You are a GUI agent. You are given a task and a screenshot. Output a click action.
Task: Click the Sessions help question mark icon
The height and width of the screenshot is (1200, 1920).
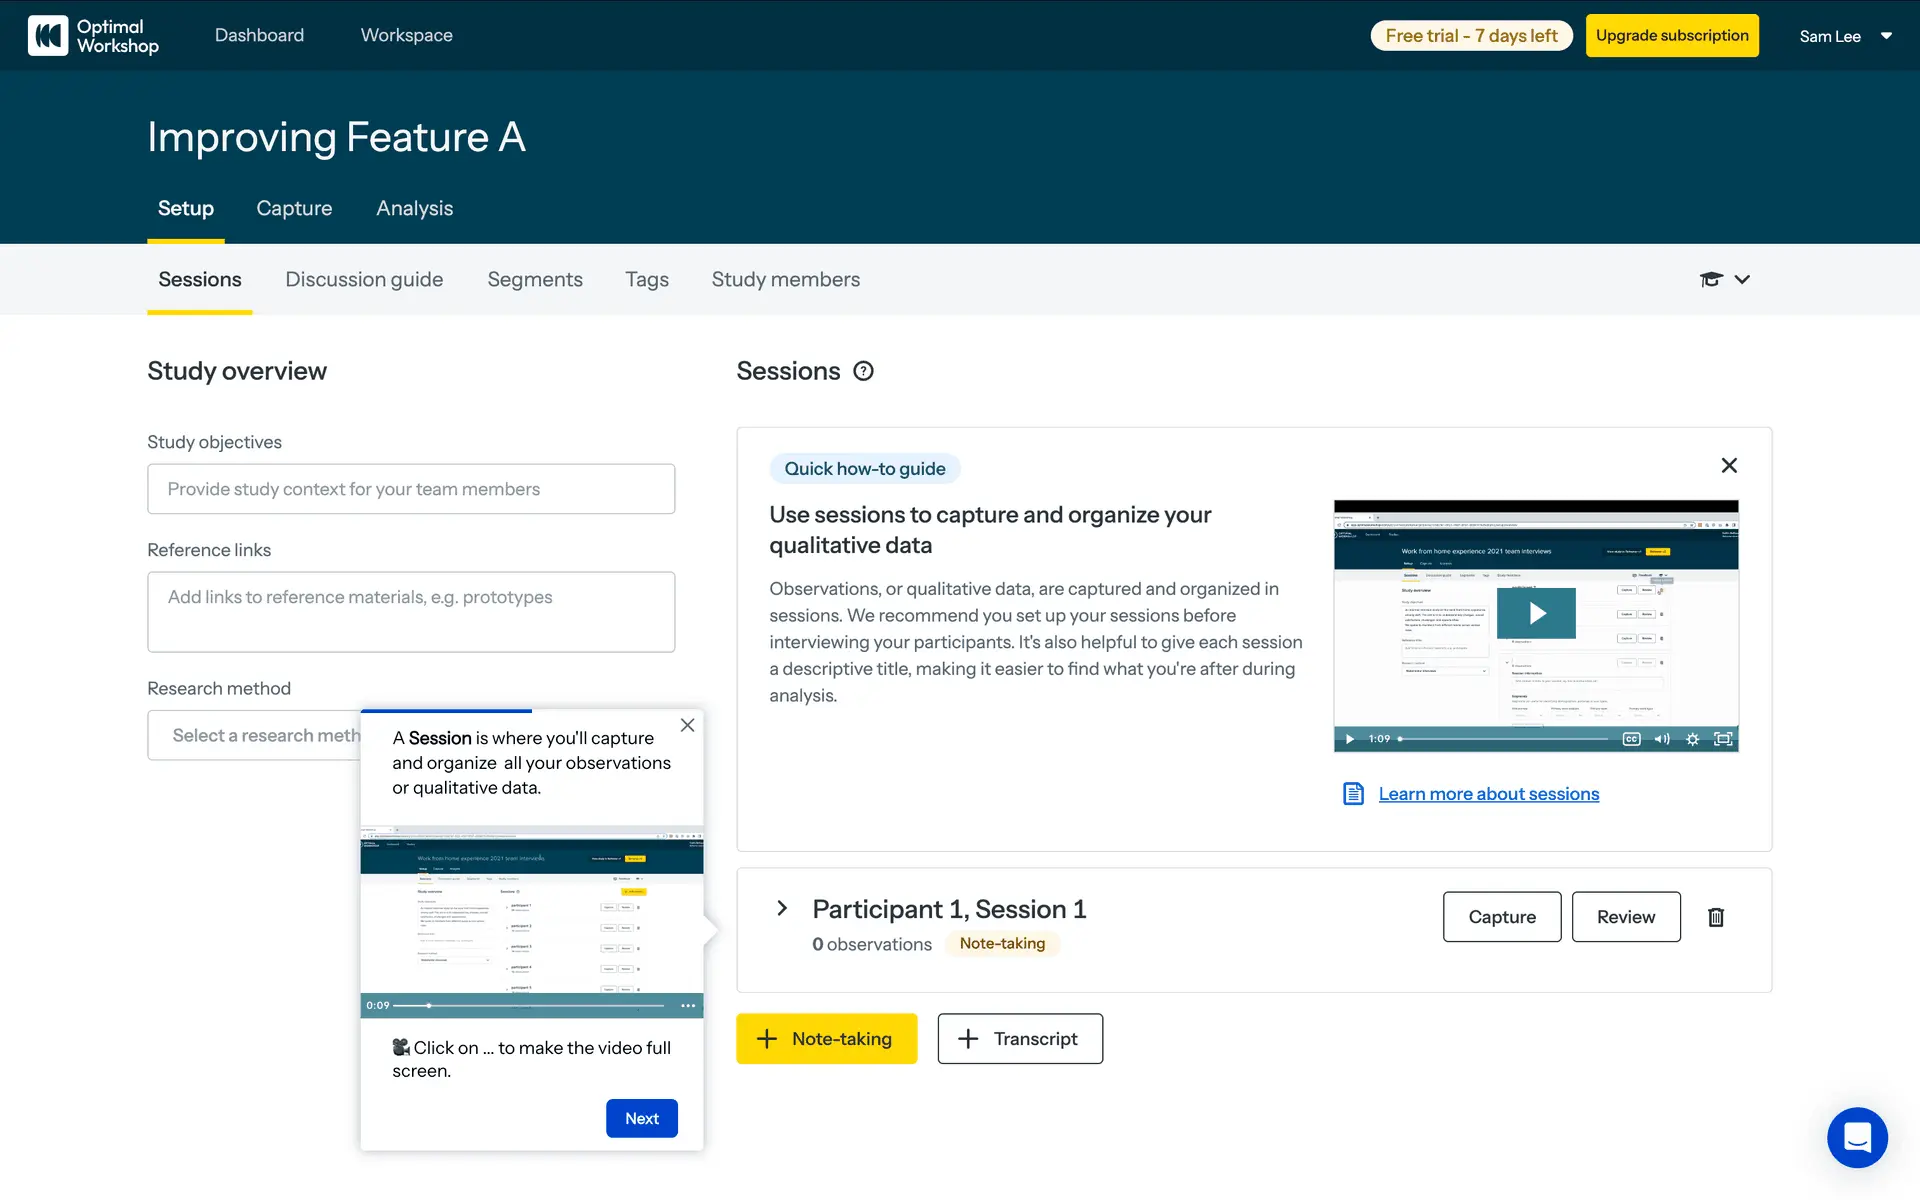863,371
